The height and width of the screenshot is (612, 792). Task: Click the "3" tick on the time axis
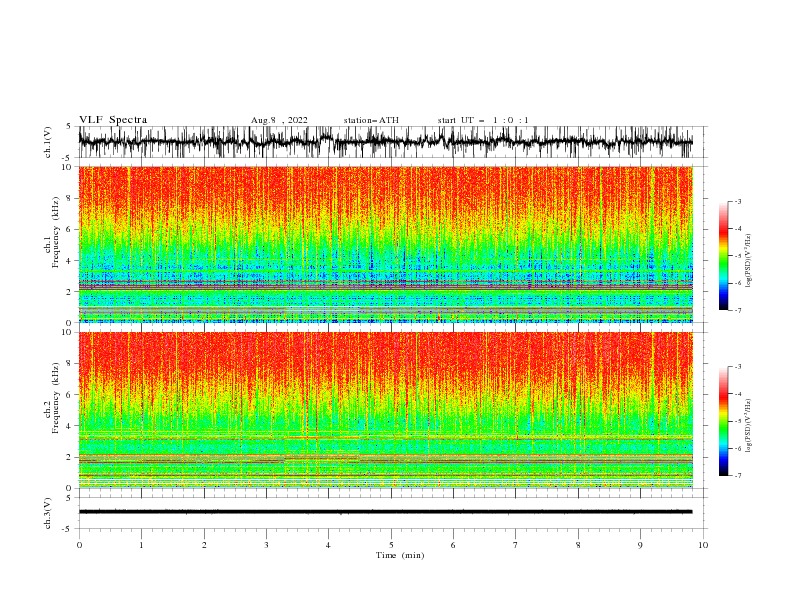tap(266, 545)
